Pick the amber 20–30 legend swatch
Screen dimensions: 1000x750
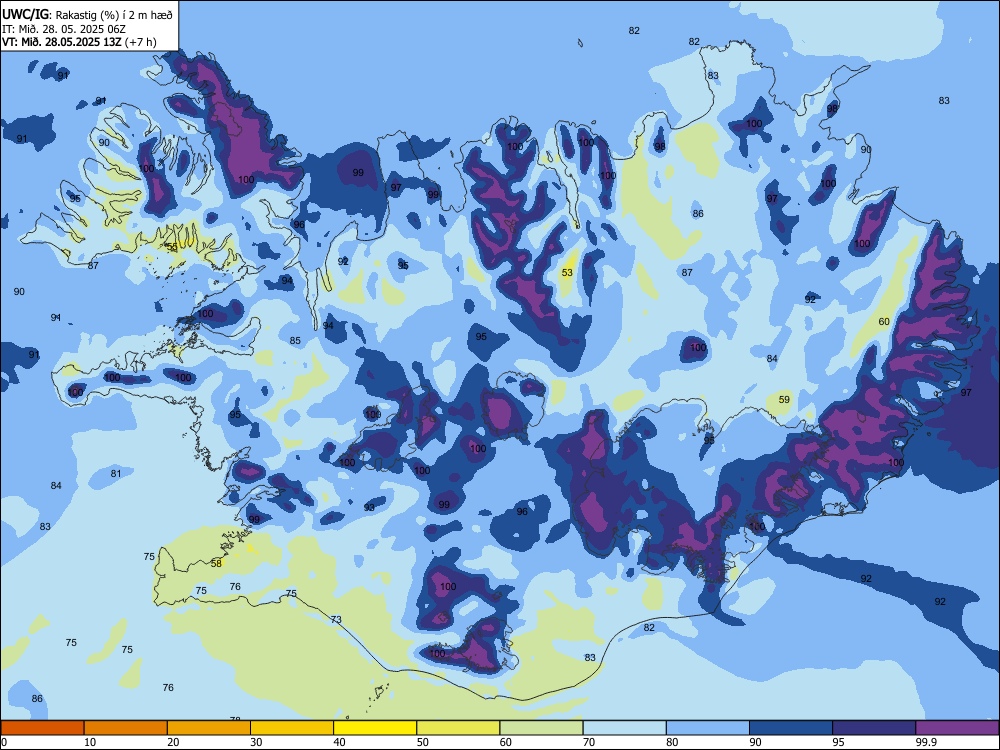[209, 728]
